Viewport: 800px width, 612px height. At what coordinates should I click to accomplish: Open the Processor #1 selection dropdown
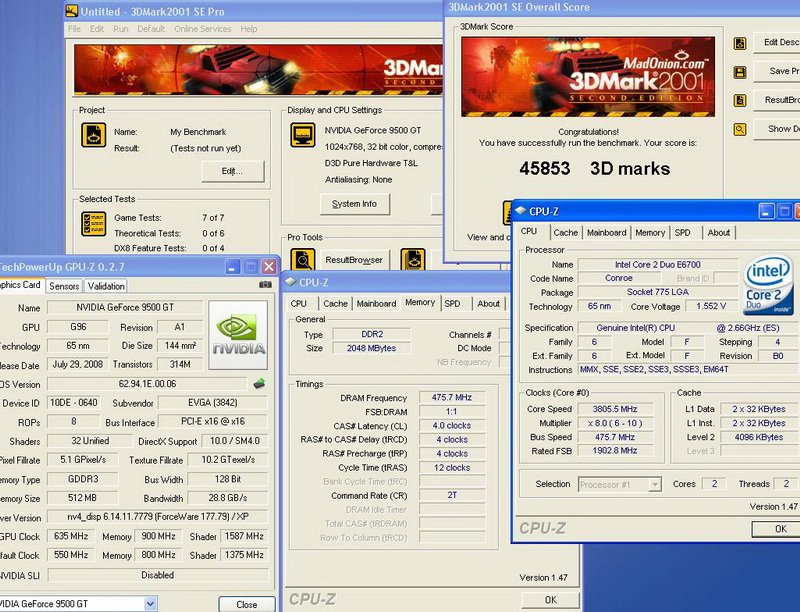pyautogui.click(x=655, y=484)
